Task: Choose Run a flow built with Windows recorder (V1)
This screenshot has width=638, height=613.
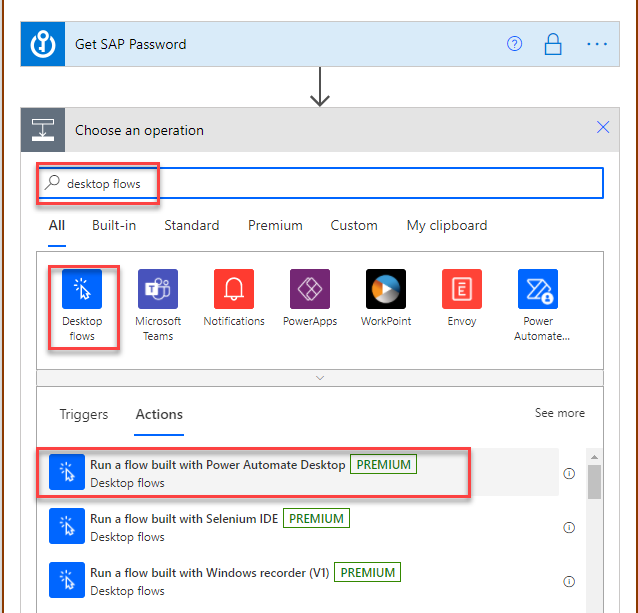Action: [298, 580]
